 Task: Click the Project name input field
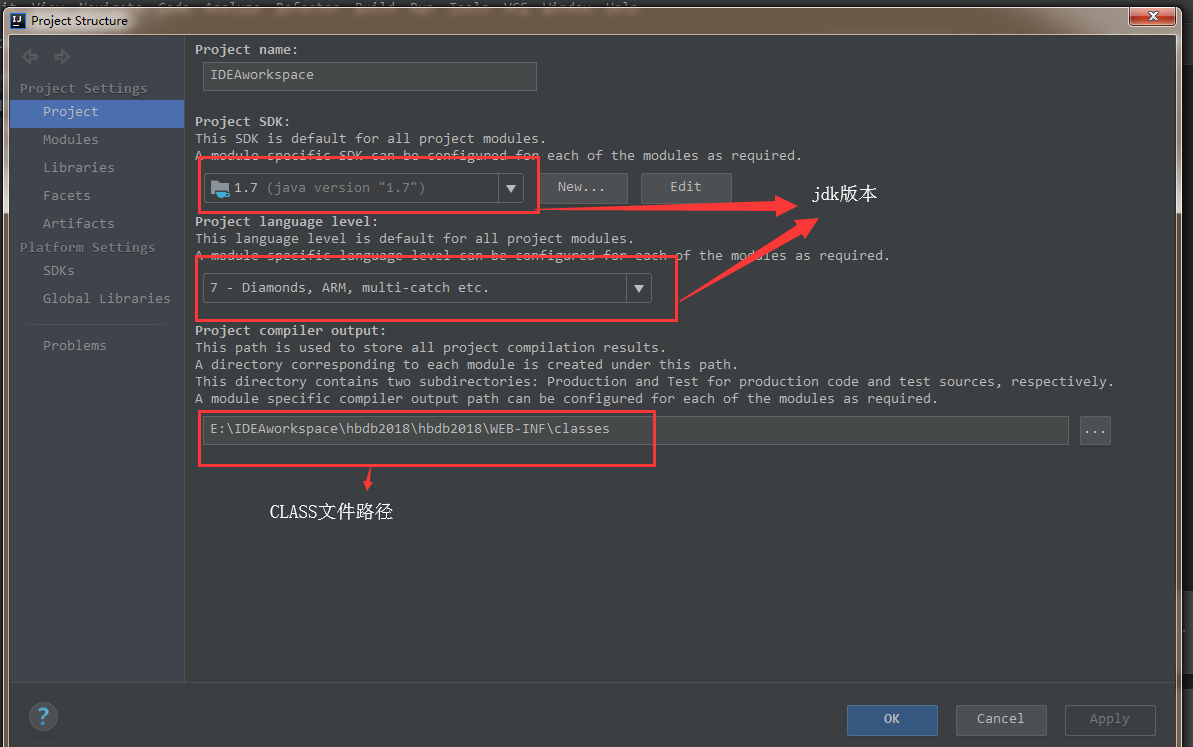[369, 76]
